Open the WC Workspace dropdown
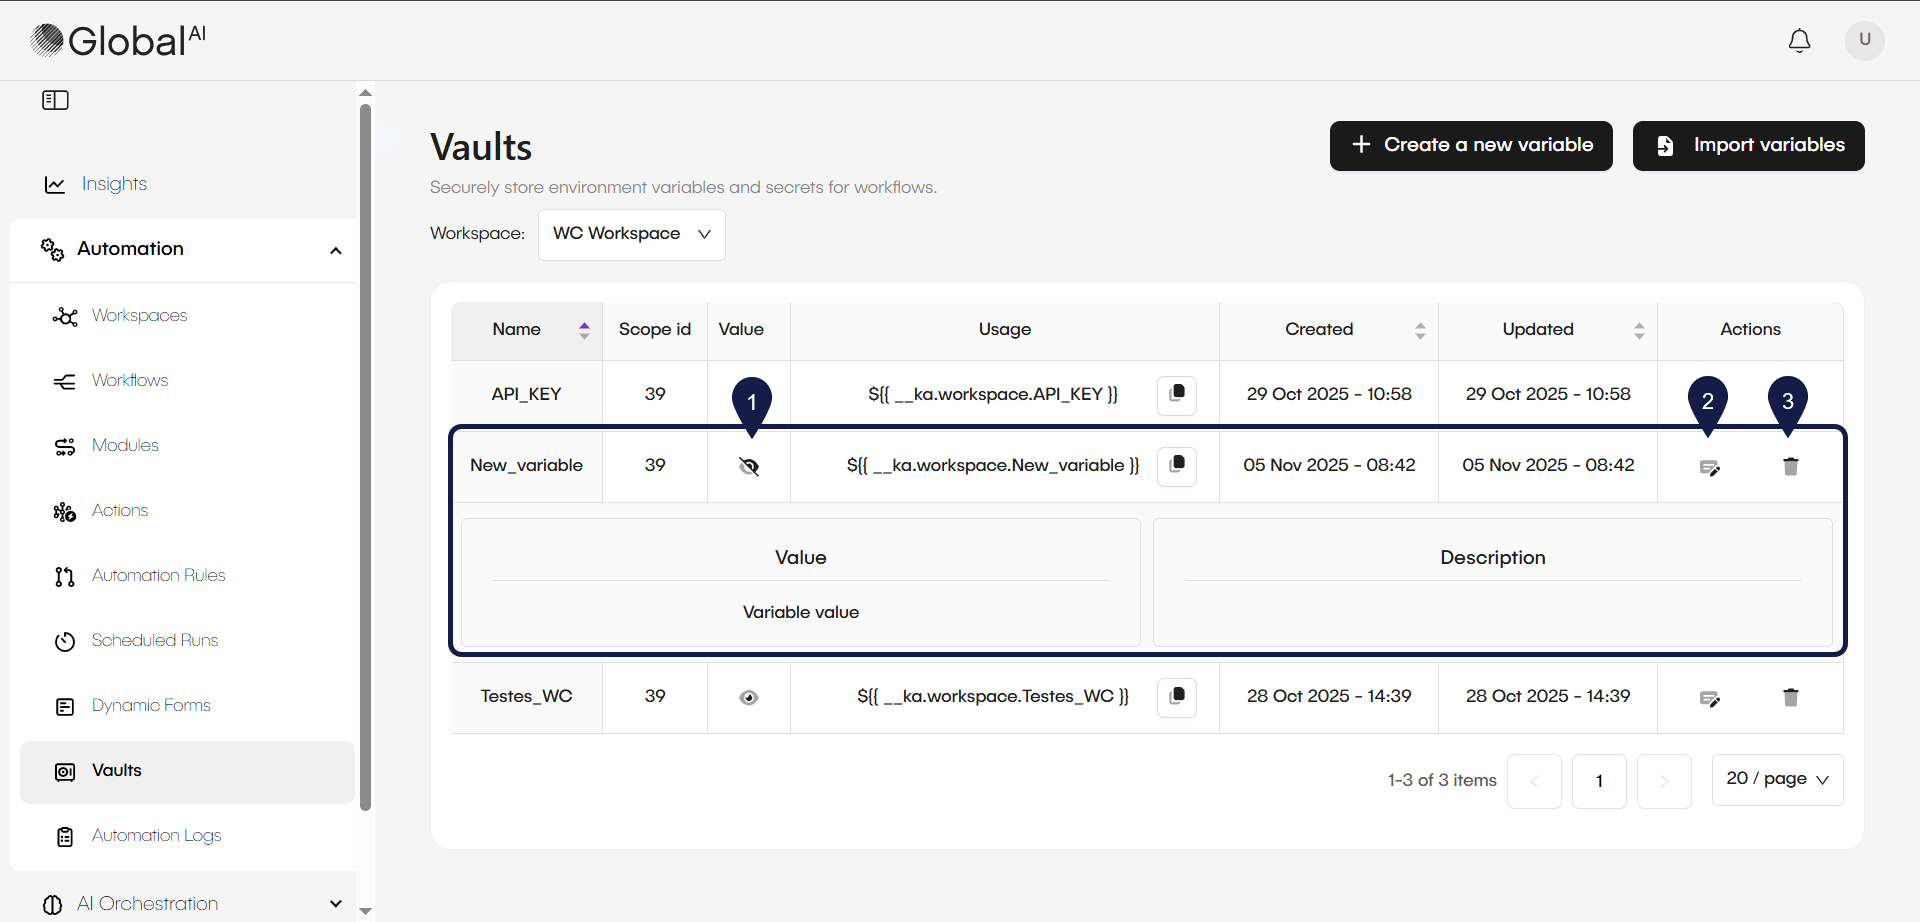This screenshot has width=1920, height=922. tap(631, 234)
